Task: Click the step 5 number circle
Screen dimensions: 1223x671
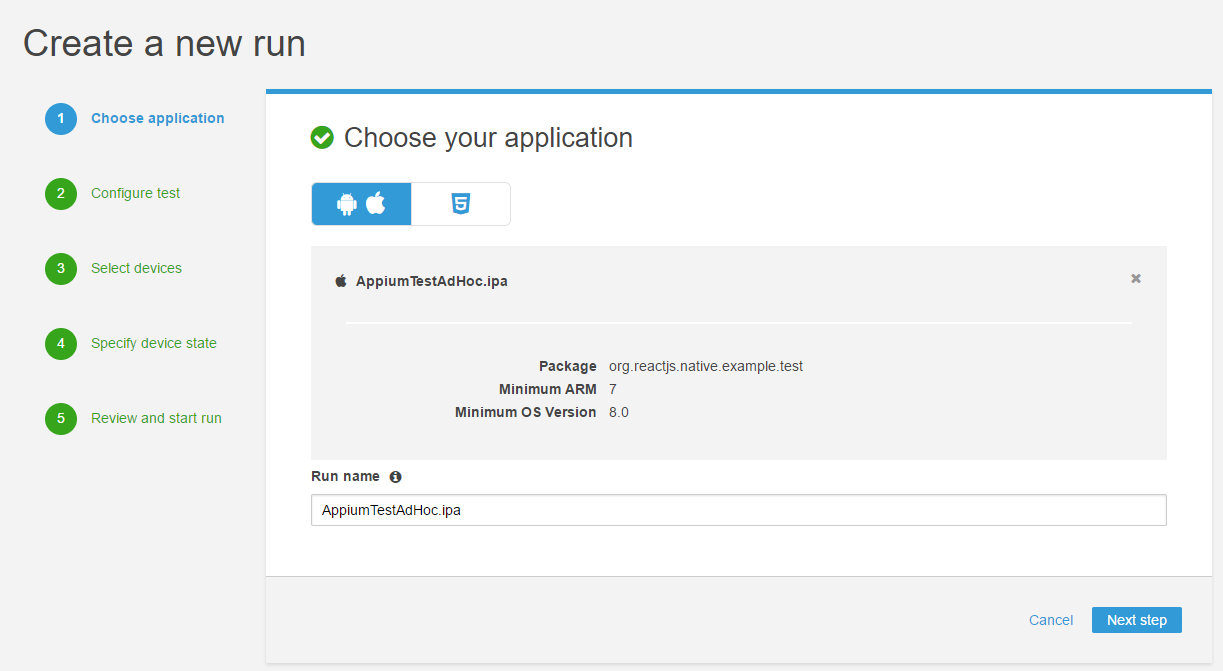Action: point(61,419)
